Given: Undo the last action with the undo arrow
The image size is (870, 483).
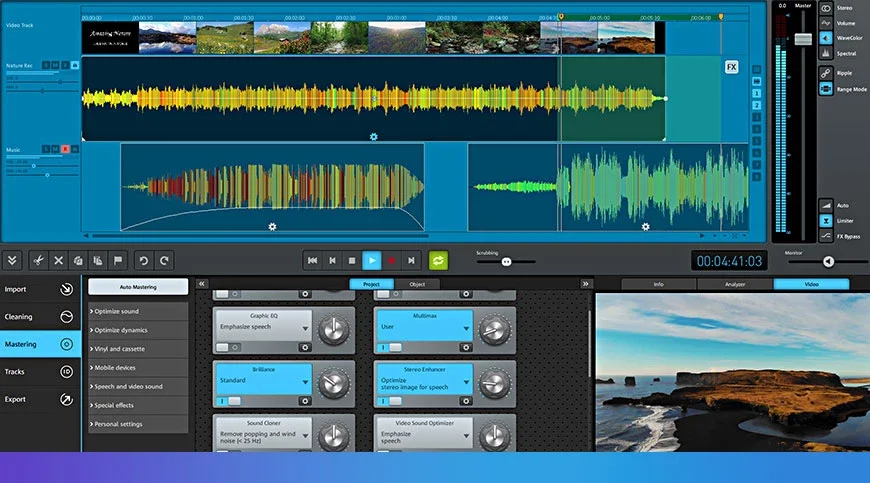Looking at the screenshot, I should 143,260.
